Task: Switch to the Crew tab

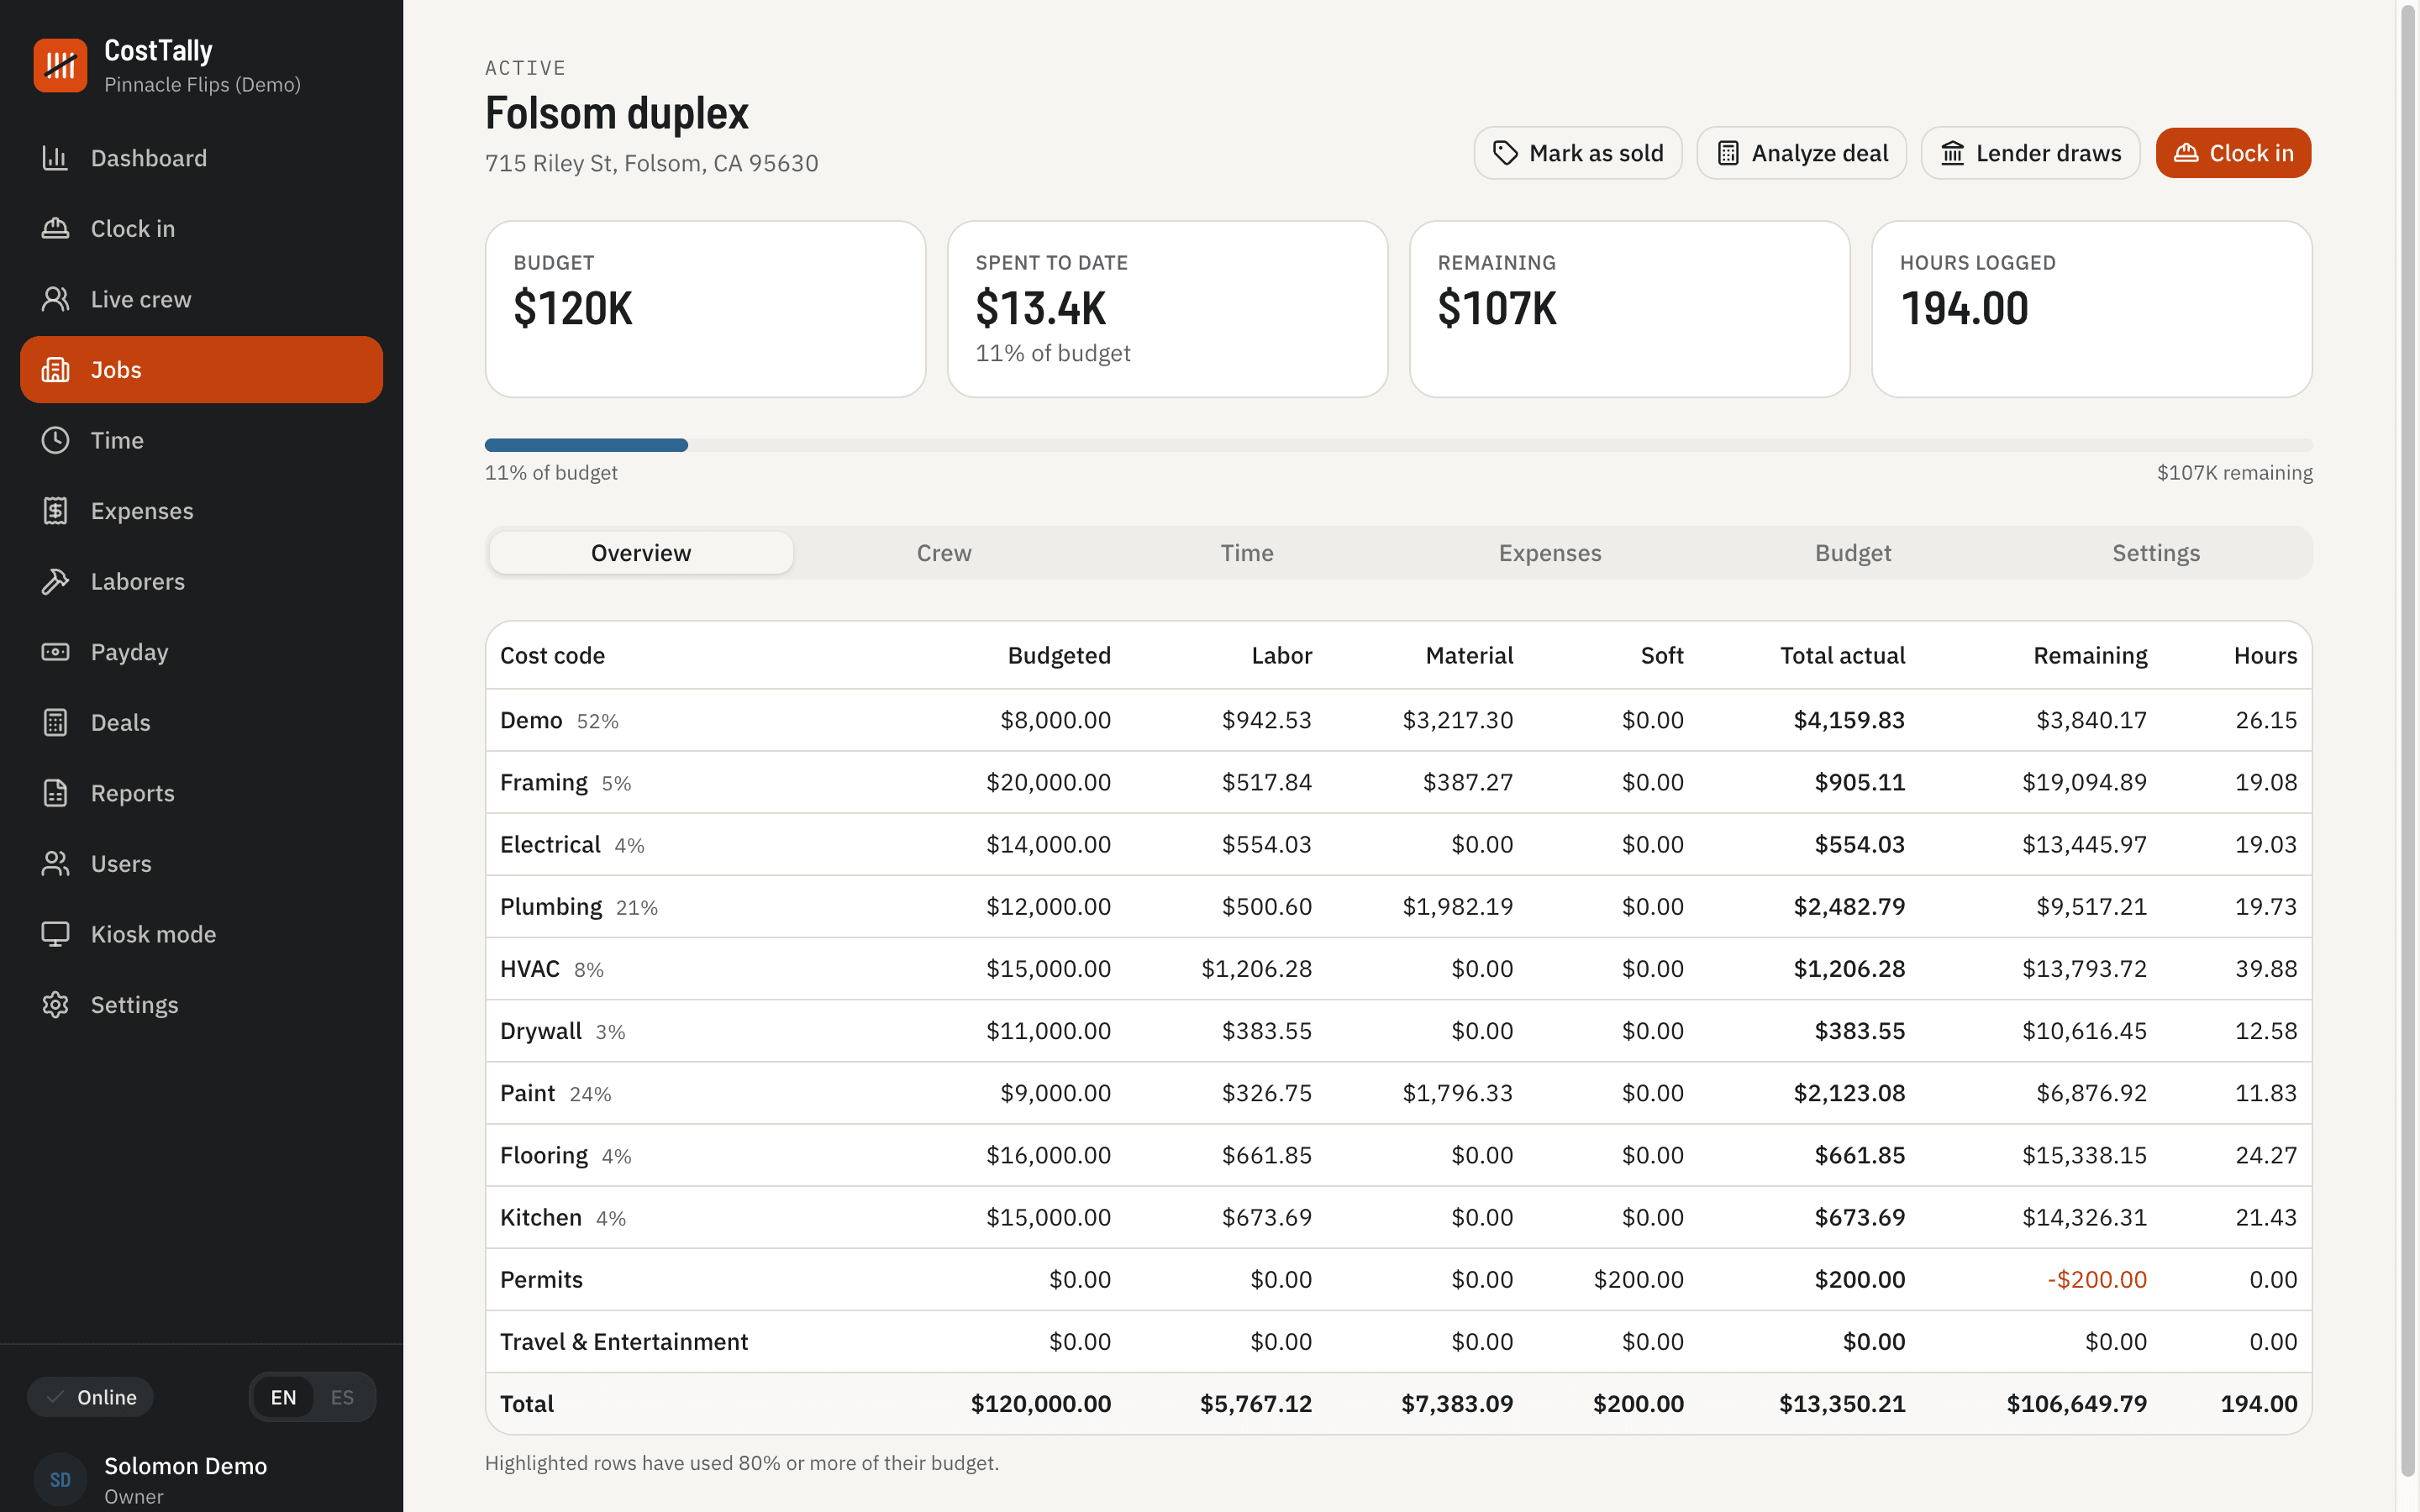Action: [944, 553]
